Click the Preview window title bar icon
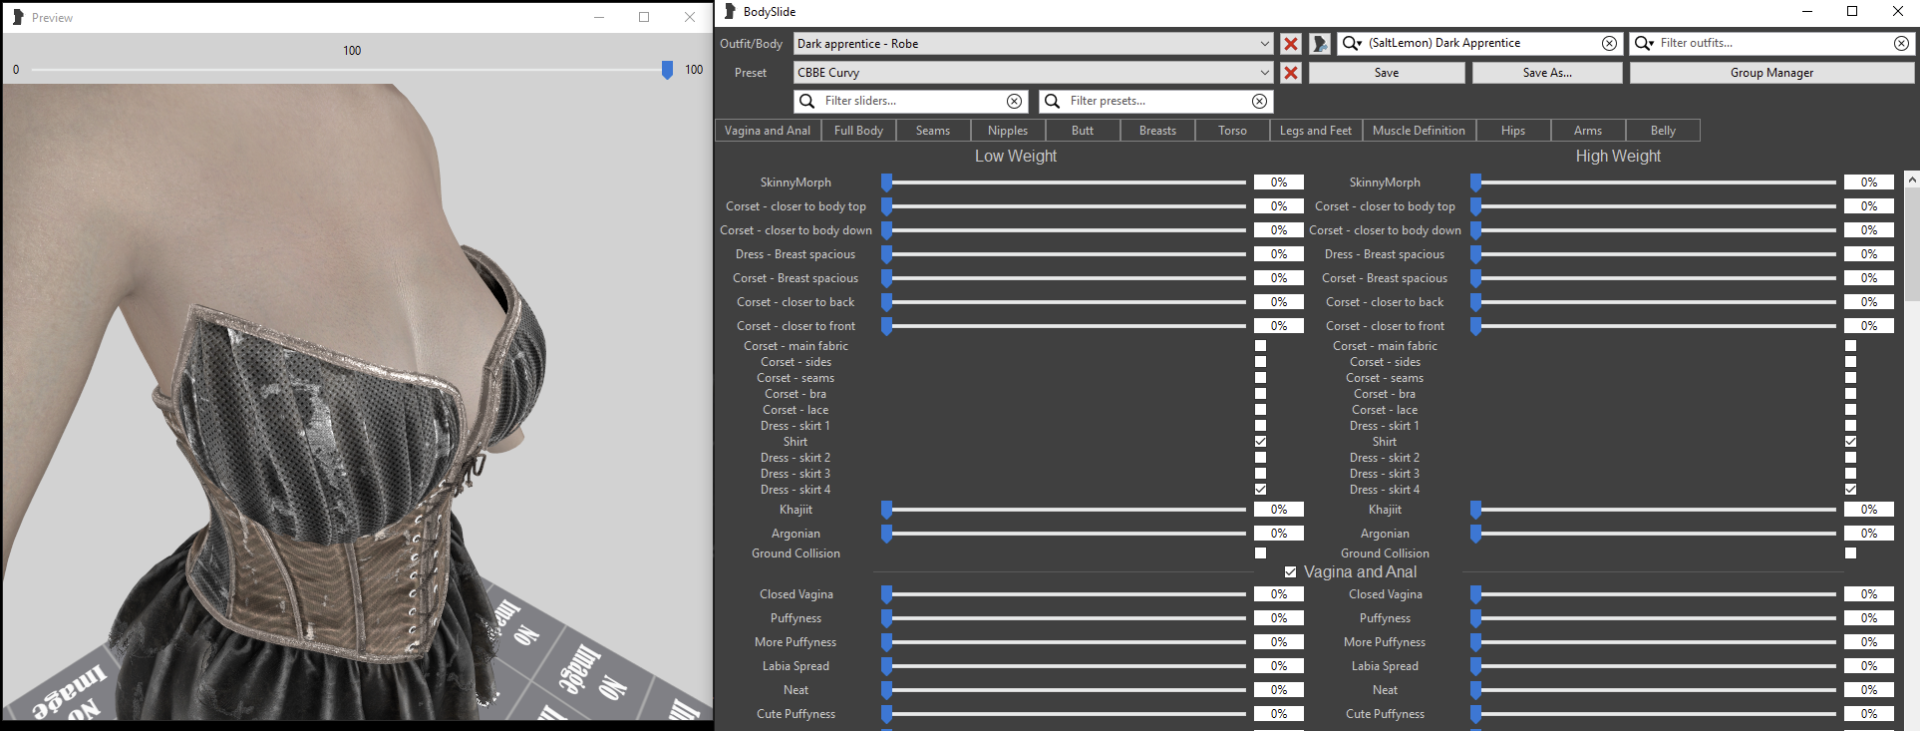 point(18,17)
